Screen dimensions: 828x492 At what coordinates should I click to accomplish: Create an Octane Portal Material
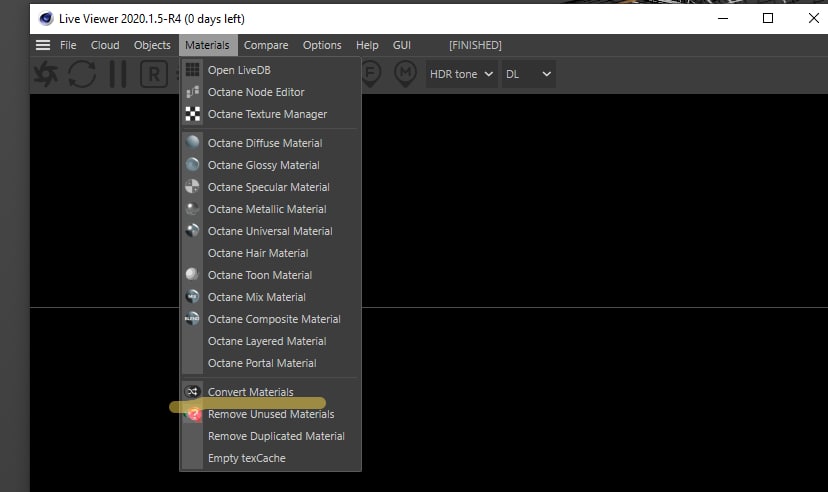pyautogui.click(x=271, y=363)
